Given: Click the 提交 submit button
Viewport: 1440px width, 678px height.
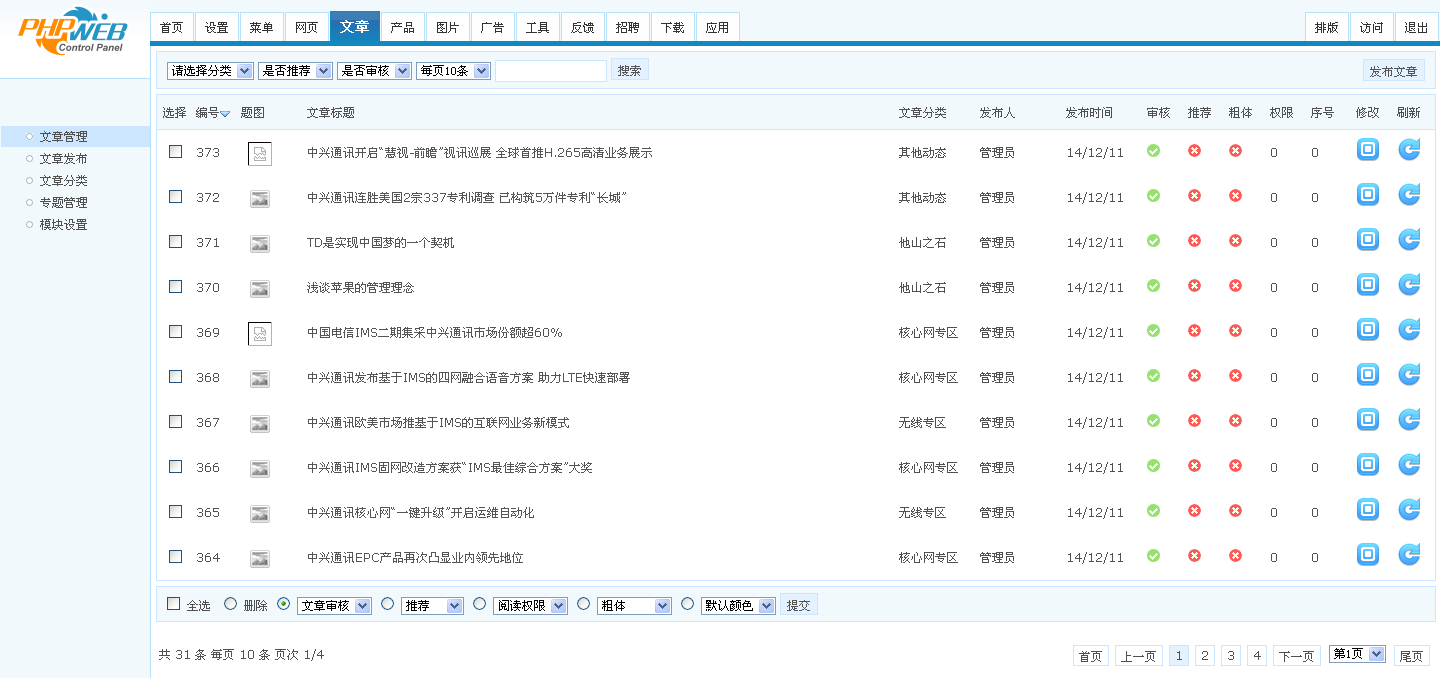Looking at the screenshot, I should pos(799,605).
